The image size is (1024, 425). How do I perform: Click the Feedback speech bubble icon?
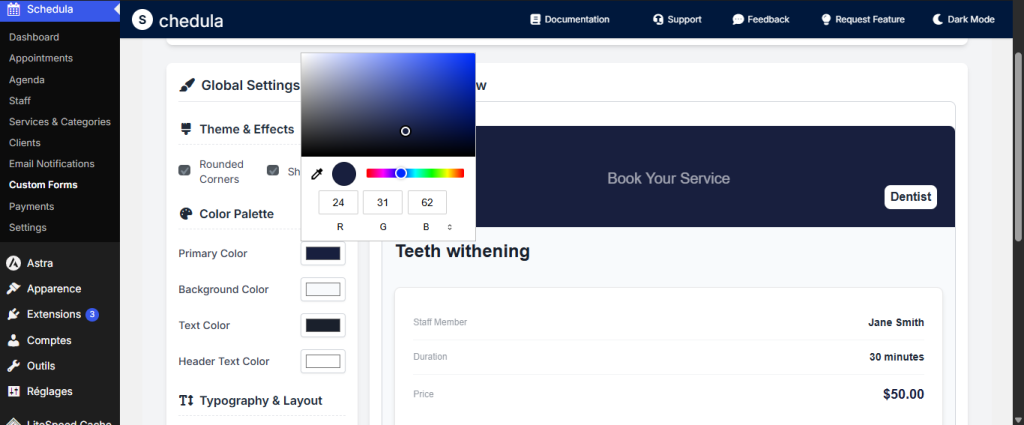pyautogui.click(x=738, y=19)
